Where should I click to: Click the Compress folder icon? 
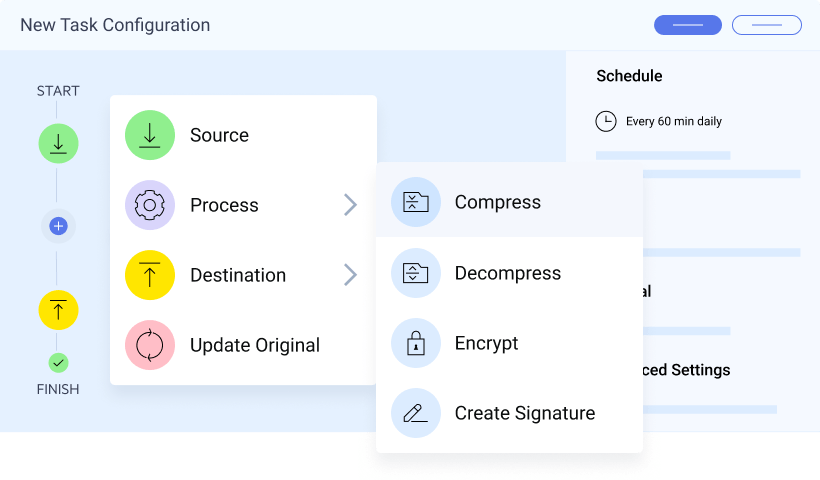[x=415, y=203]
